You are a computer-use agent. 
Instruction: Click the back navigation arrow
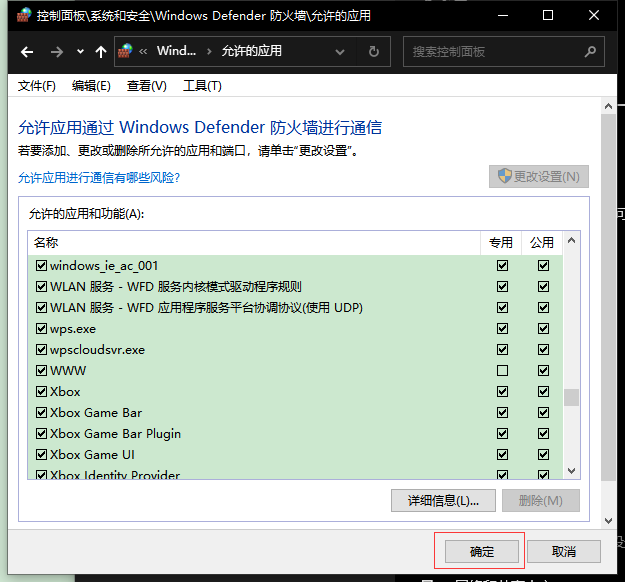point(27,52)
